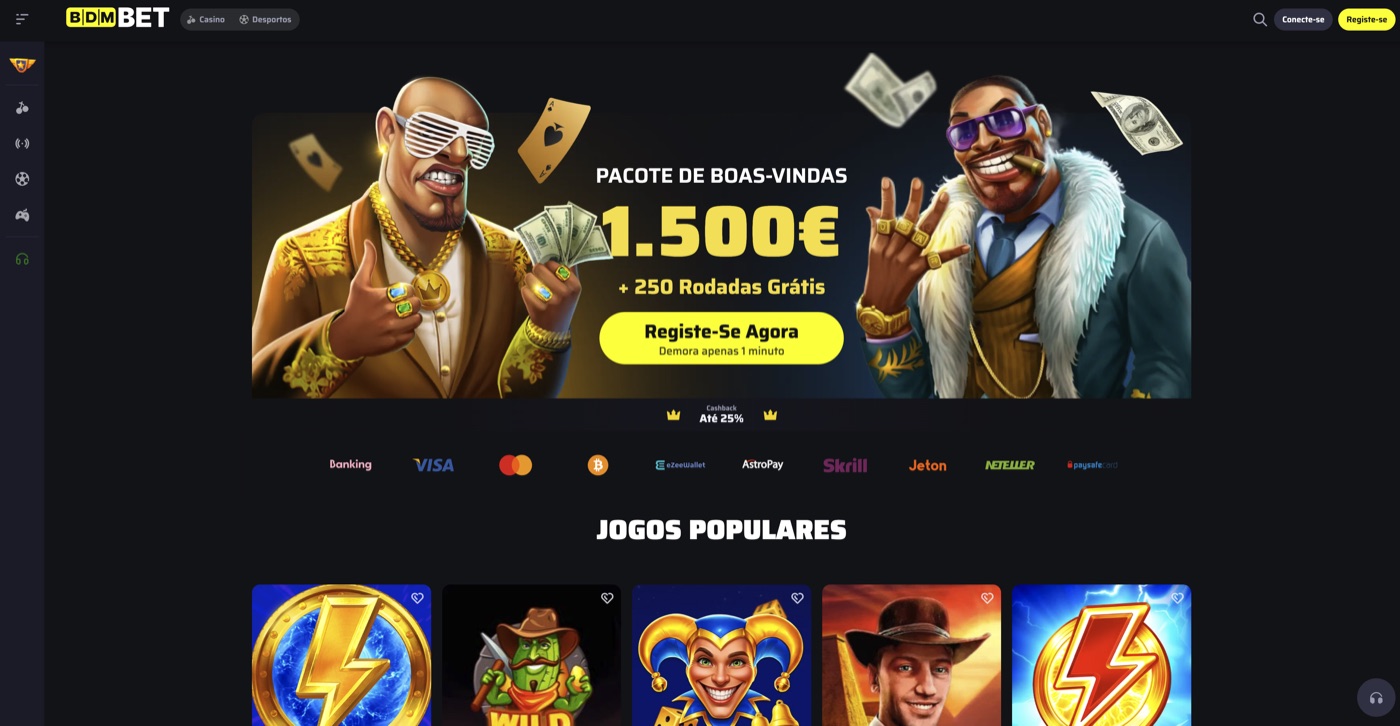Screen dimensions: 1400x726
Task: Favorite the jester game with heart icon
Action: [x=797, y=598]
